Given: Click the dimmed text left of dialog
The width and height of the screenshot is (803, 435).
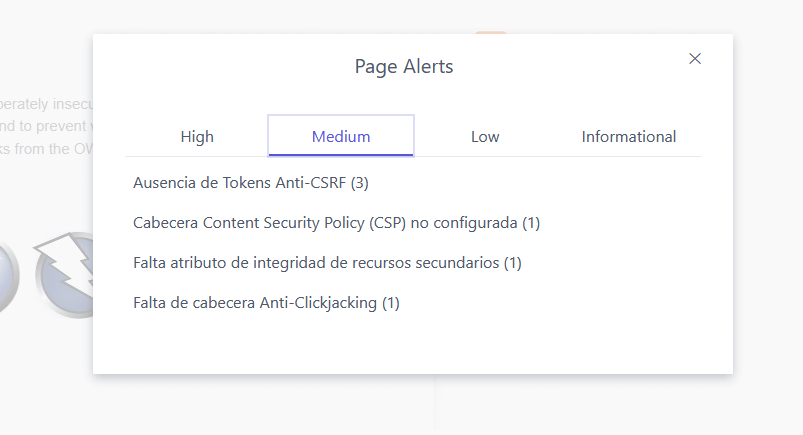Looking at the screenshot, I should pos(46,126).
